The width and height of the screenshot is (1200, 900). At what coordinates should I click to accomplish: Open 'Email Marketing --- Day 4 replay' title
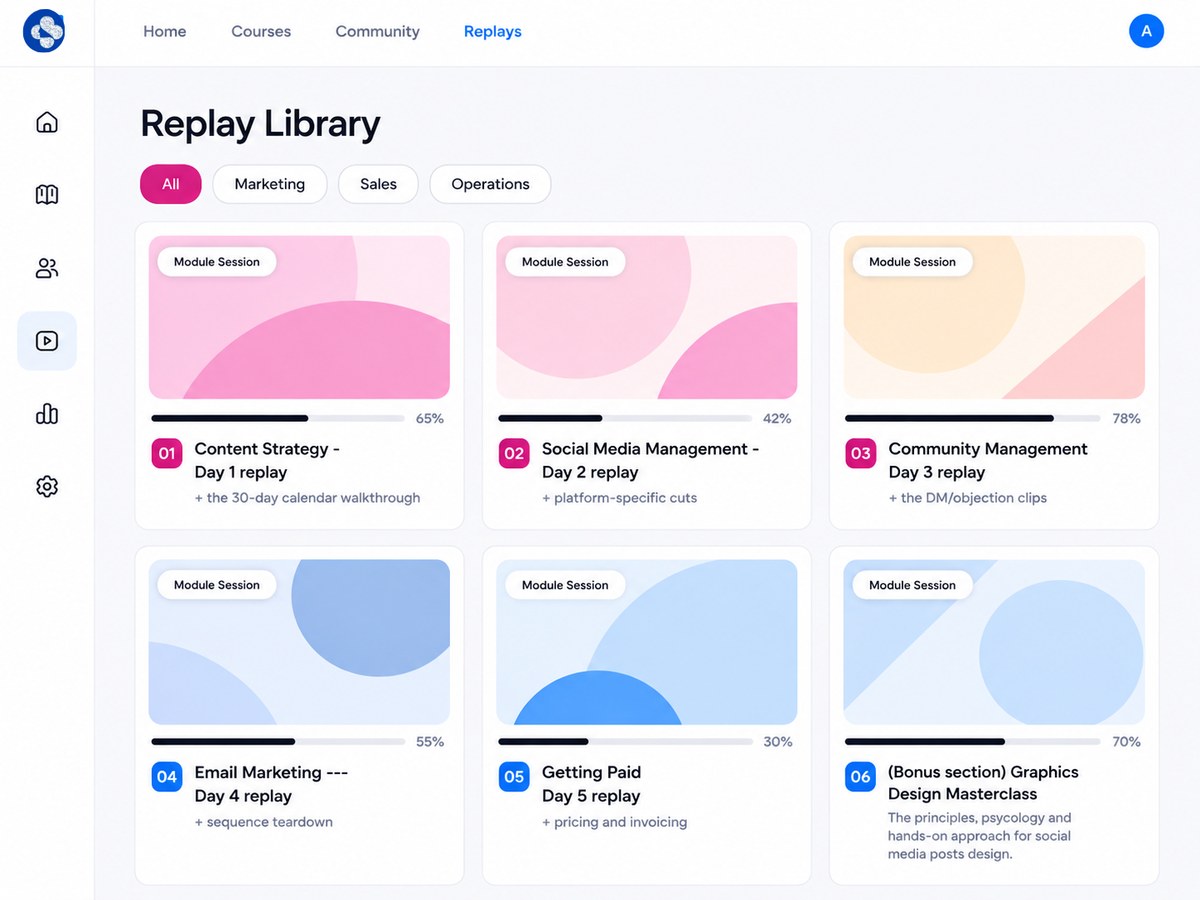click(x=271, y=784)
